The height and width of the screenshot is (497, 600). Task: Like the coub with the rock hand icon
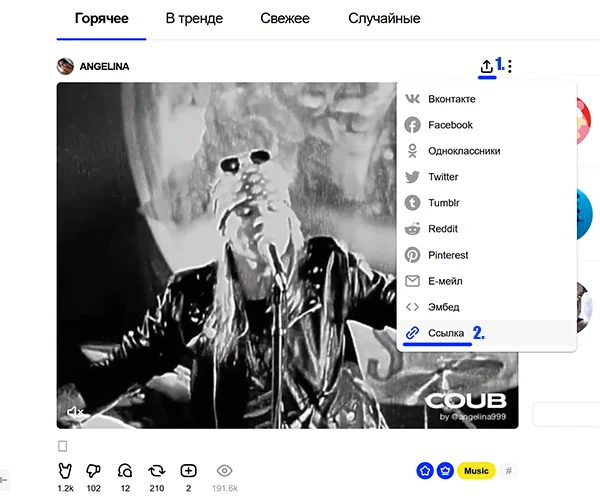pyautogui.click(x=65, y=471)
